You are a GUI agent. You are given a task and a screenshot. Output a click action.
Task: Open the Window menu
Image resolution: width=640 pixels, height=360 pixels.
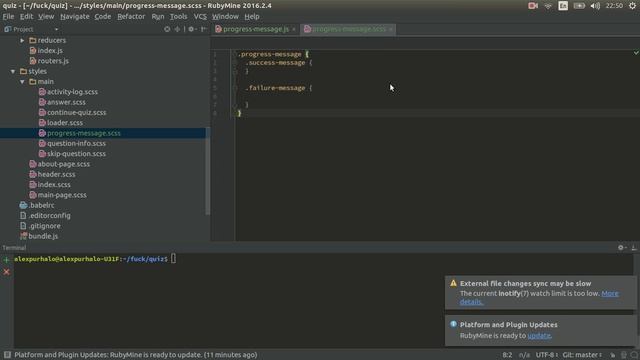click(225, 17)
